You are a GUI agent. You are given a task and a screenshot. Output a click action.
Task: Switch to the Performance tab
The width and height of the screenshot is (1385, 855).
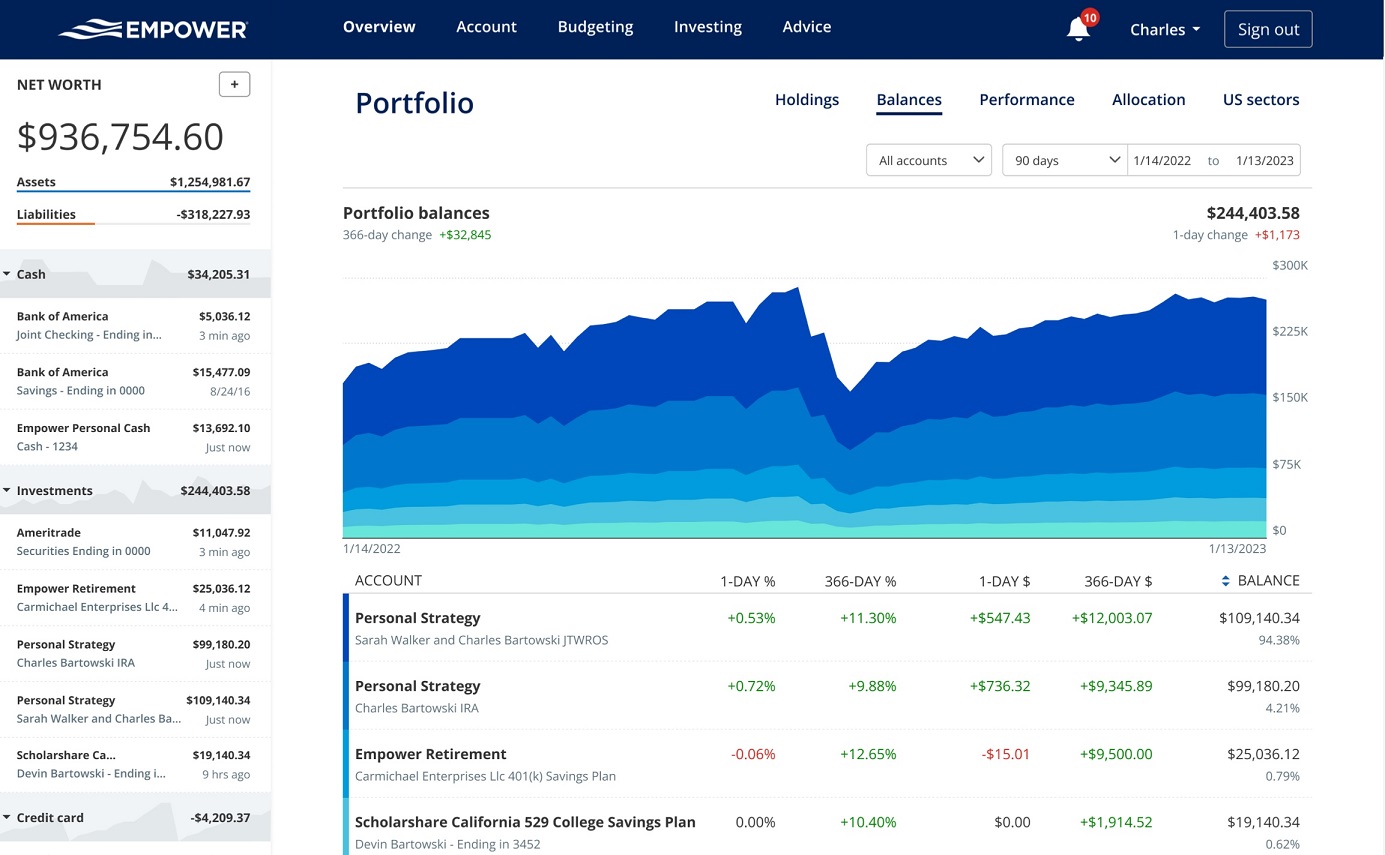pos(1027,100)
